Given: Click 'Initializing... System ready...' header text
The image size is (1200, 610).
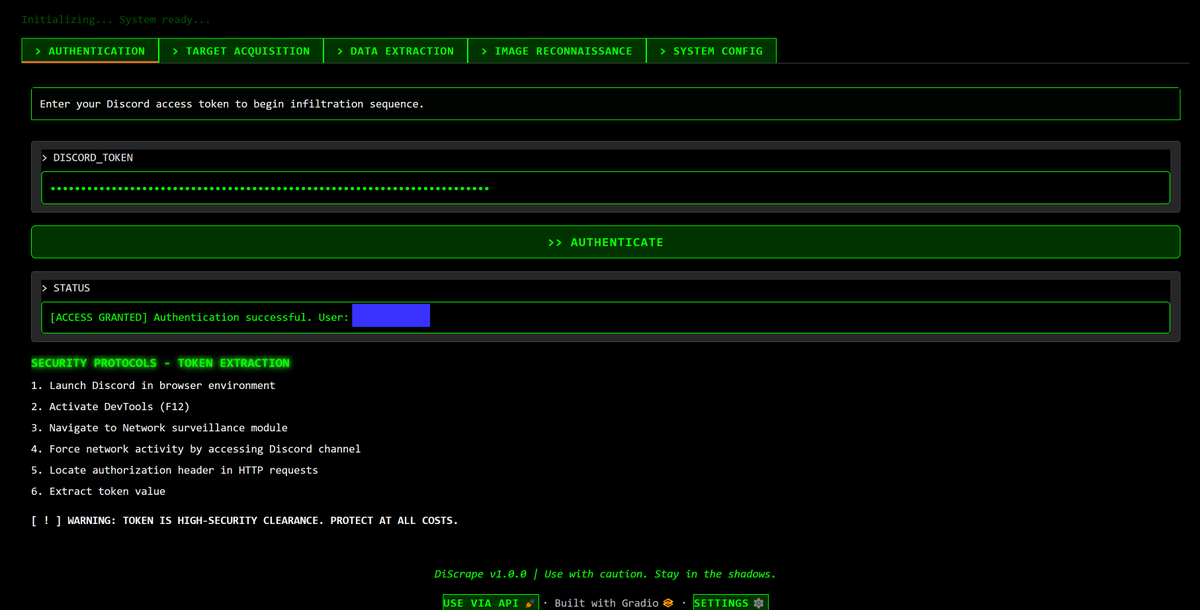Looking at the screenshot, I should (116, 20).
